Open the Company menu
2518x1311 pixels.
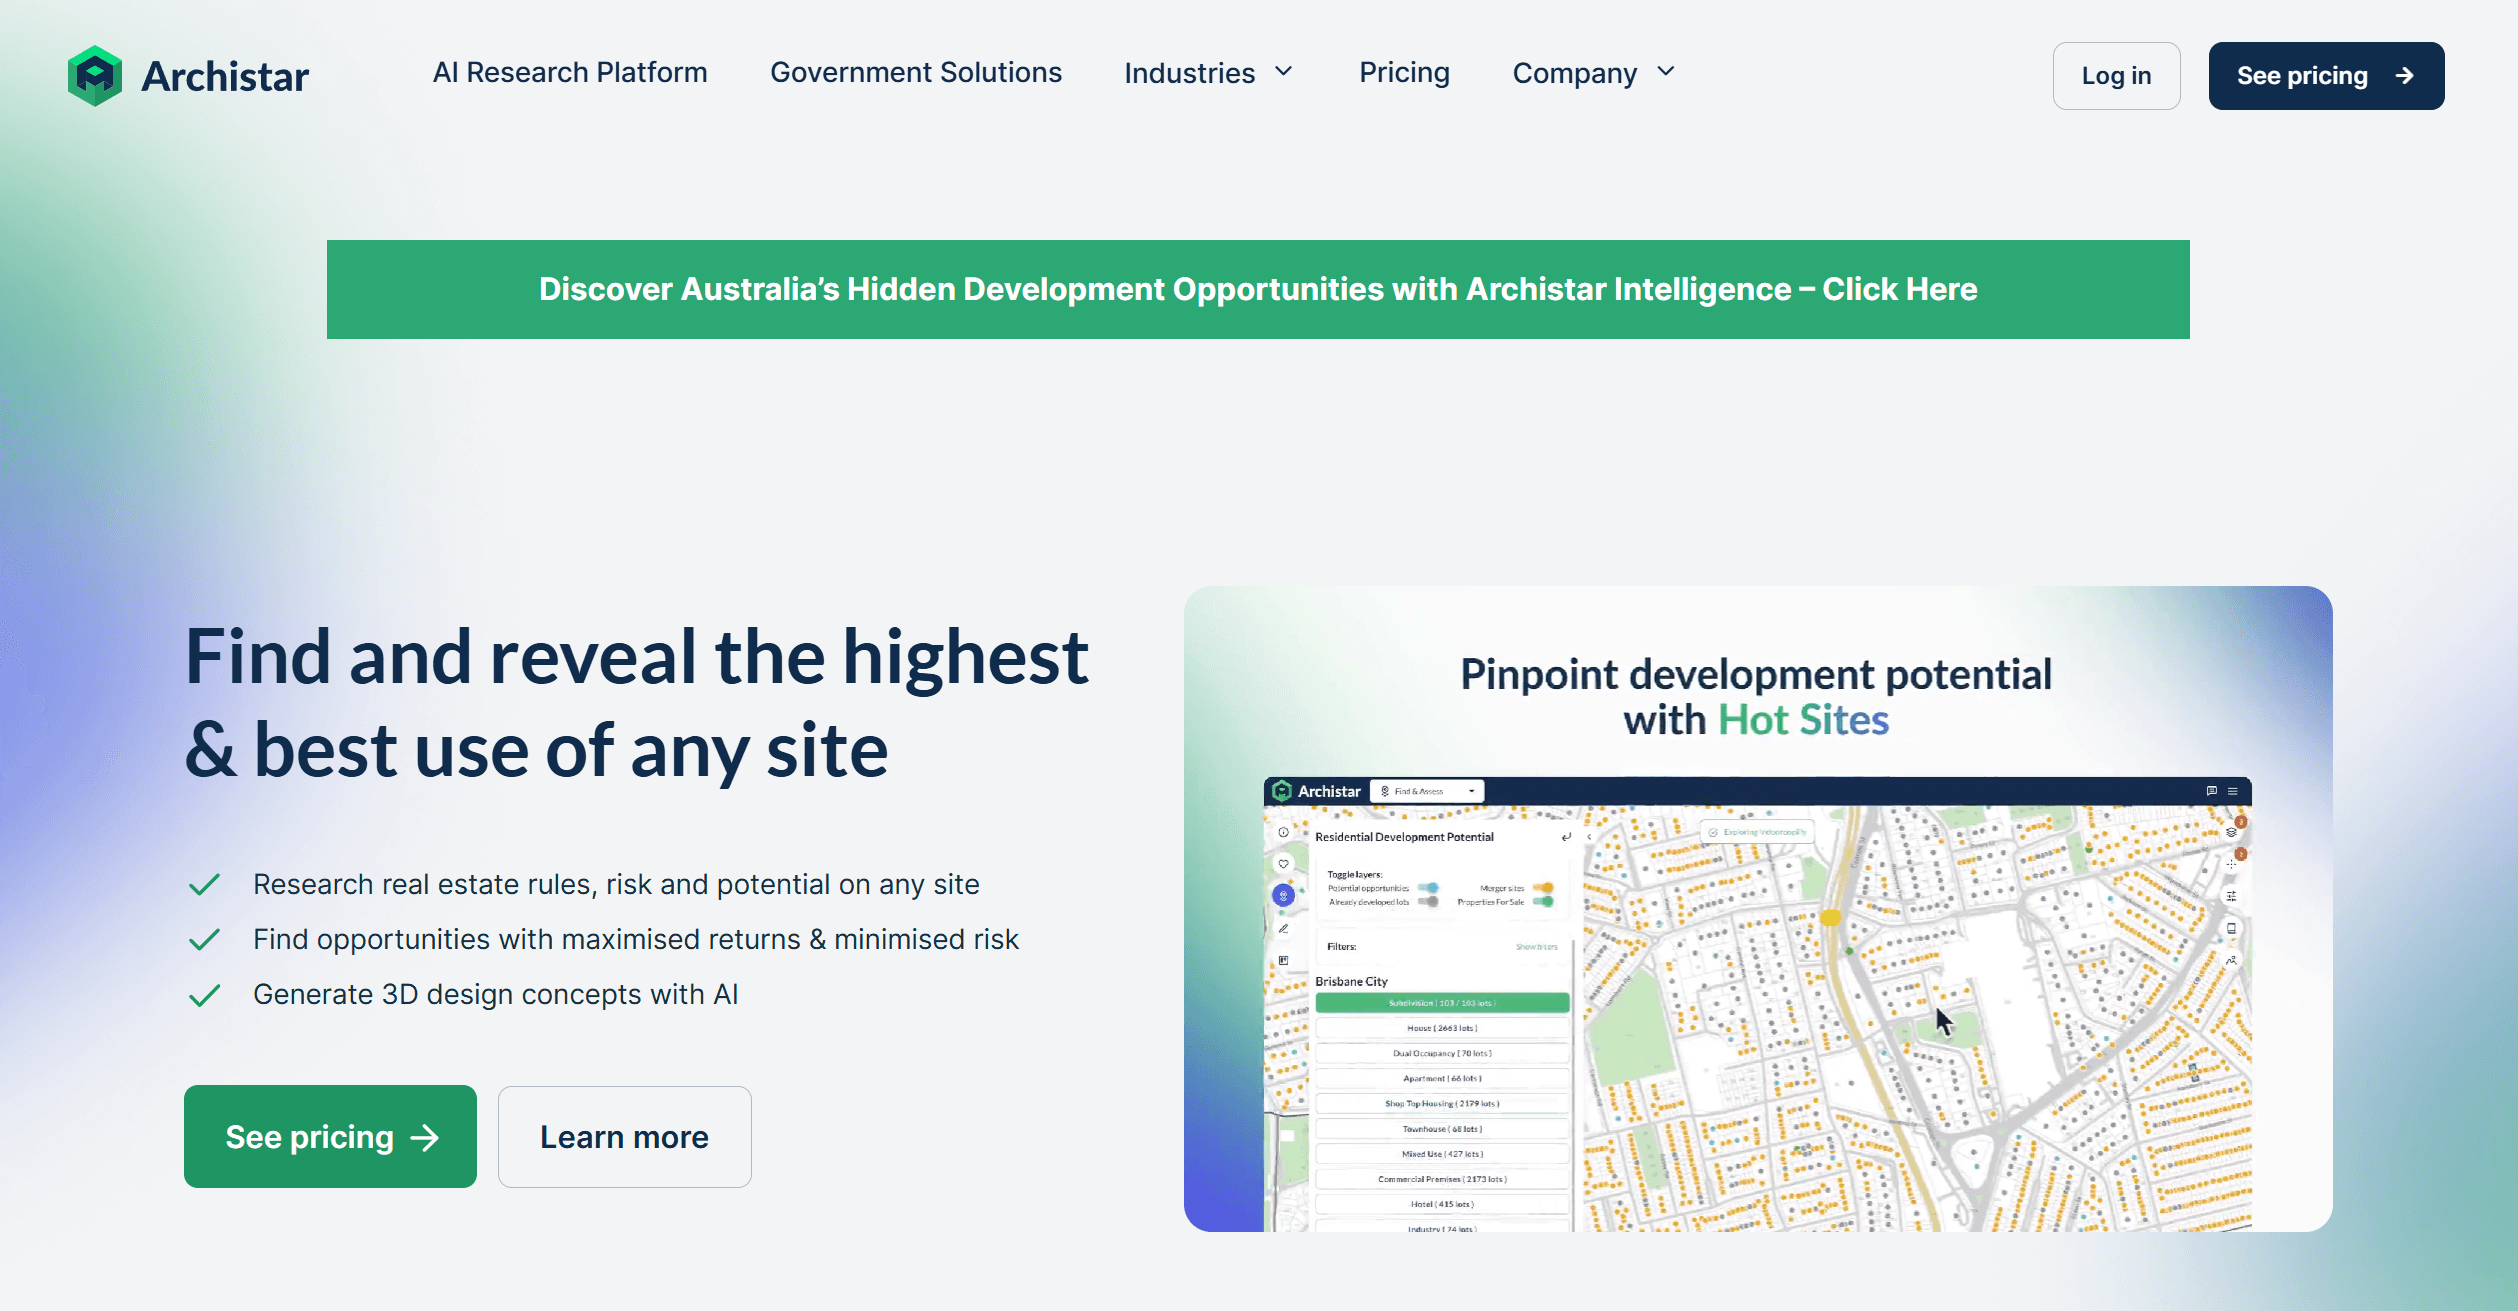click(1594, 73)
